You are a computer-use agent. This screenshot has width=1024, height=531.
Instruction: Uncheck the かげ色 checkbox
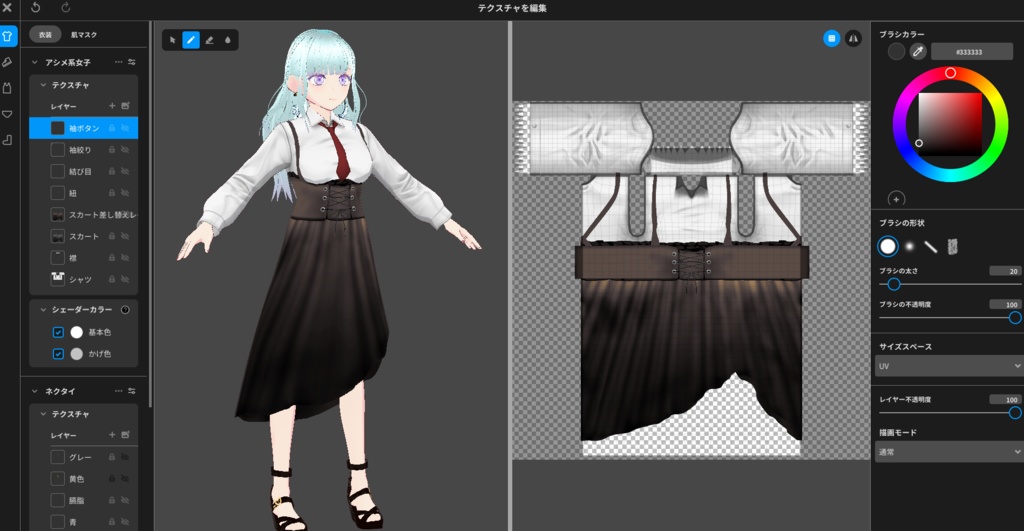coord(58,353)
